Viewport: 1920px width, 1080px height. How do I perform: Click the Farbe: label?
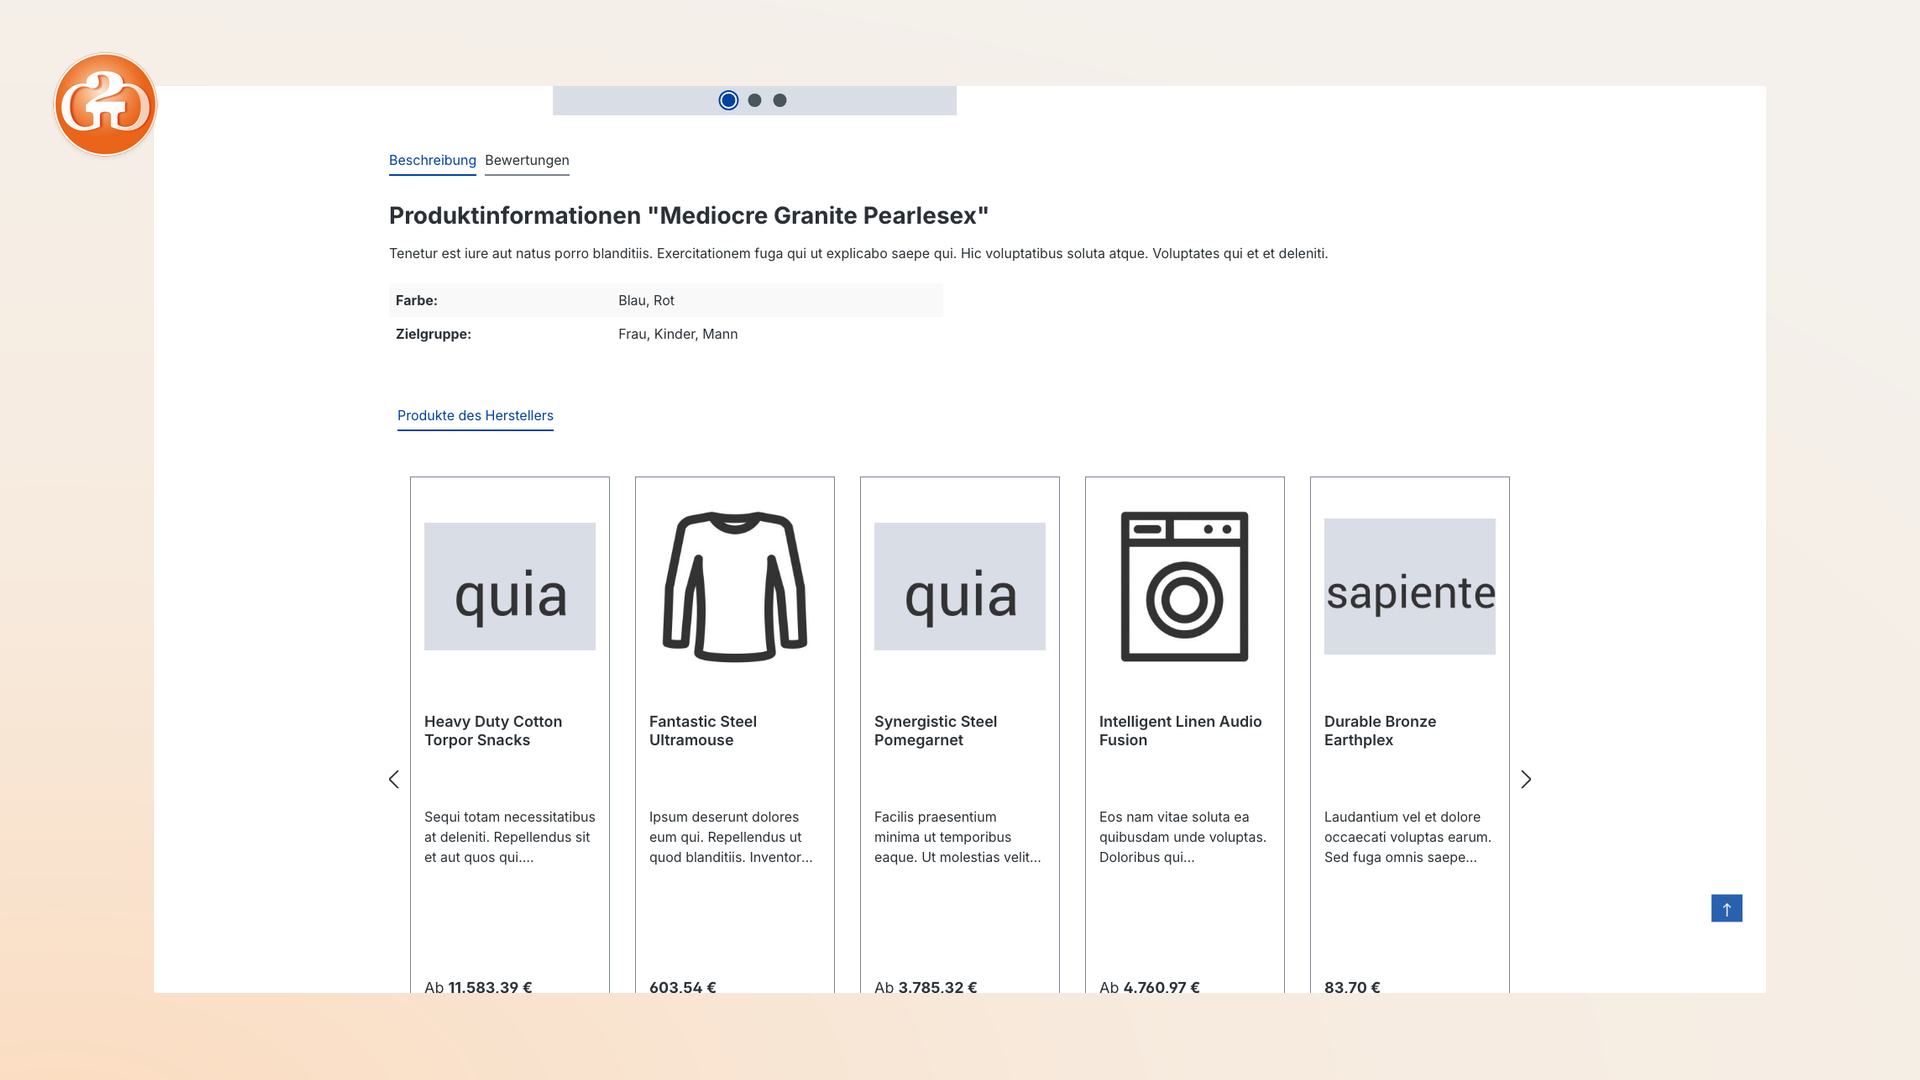[416, 301]
